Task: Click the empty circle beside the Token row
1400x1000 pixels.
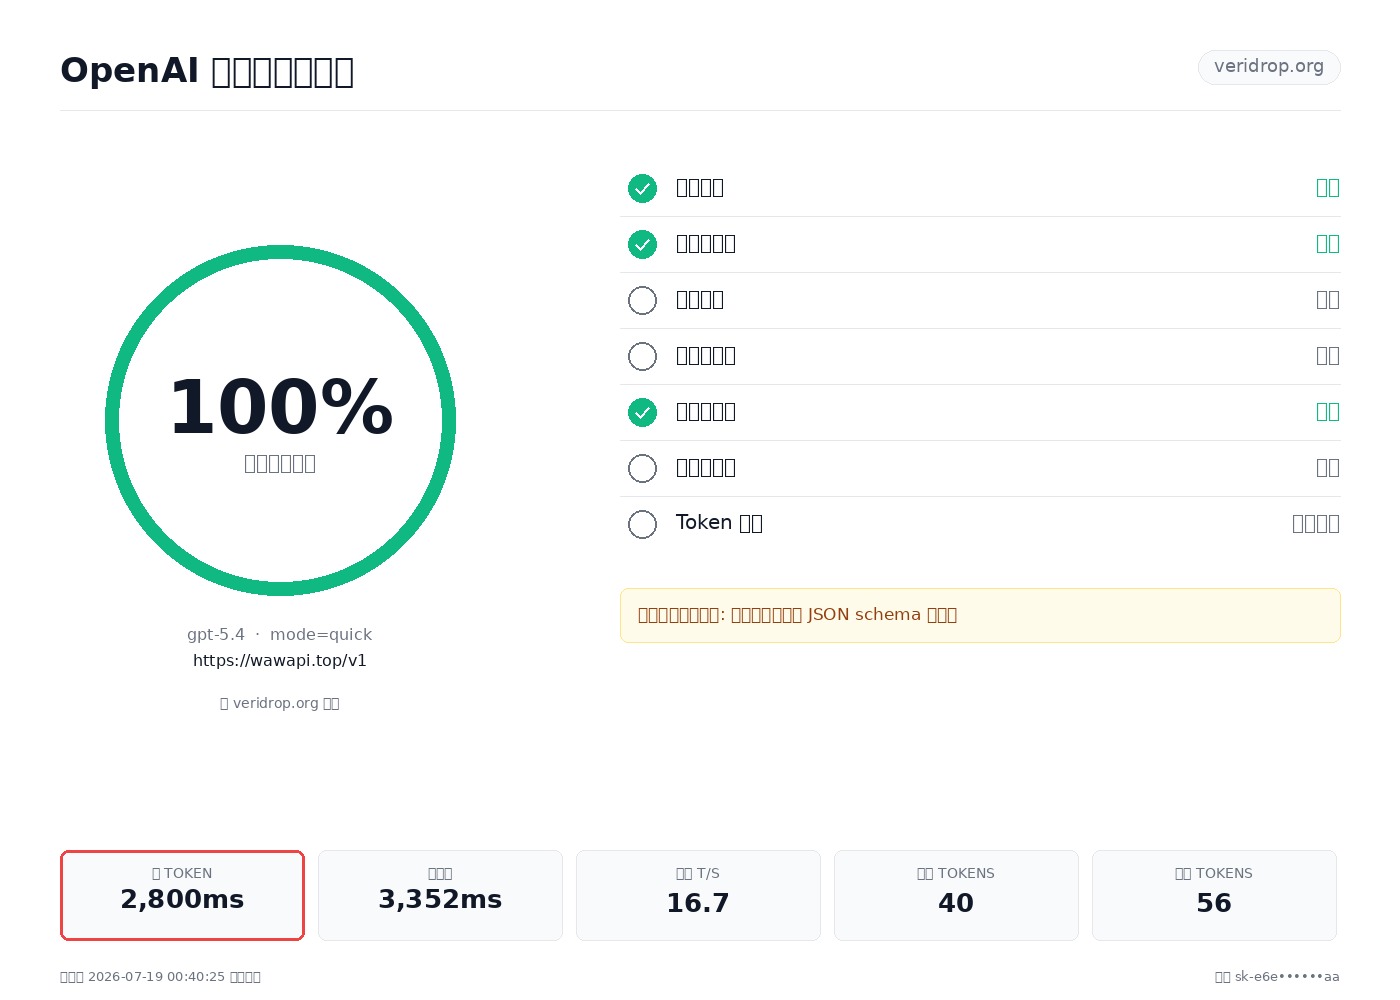Action: coord(642,524)
